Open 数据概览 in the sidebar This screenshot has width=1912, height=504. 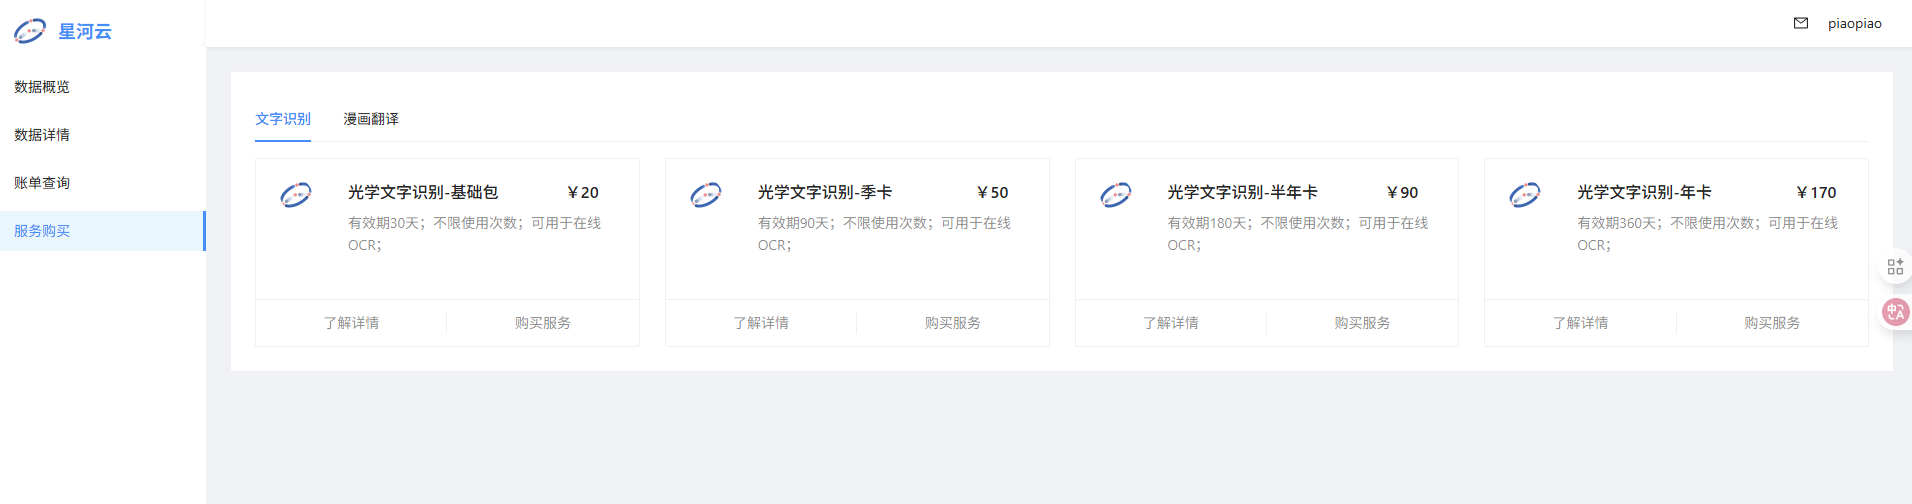pyautogui.click(x=42, y=87)
